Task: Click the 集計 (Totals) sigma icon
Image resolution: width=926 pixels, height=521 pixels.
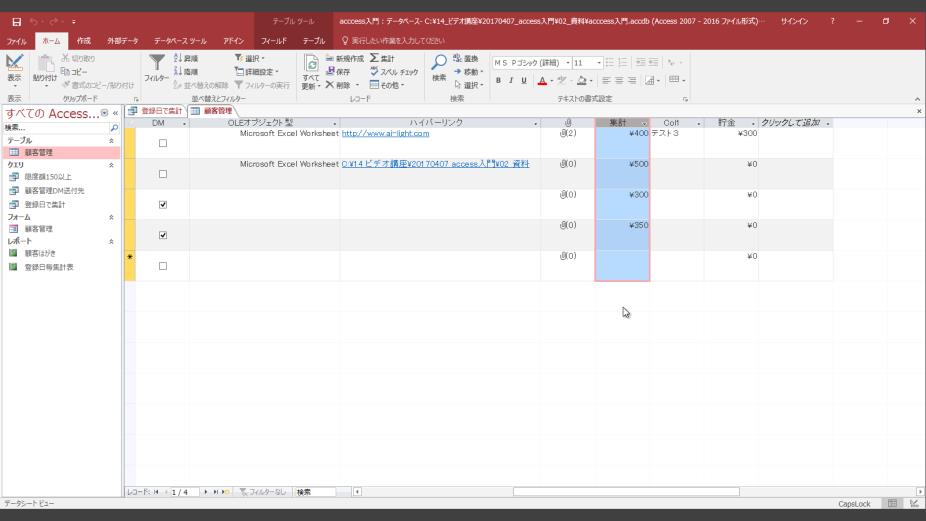Action: click(374, 58)
